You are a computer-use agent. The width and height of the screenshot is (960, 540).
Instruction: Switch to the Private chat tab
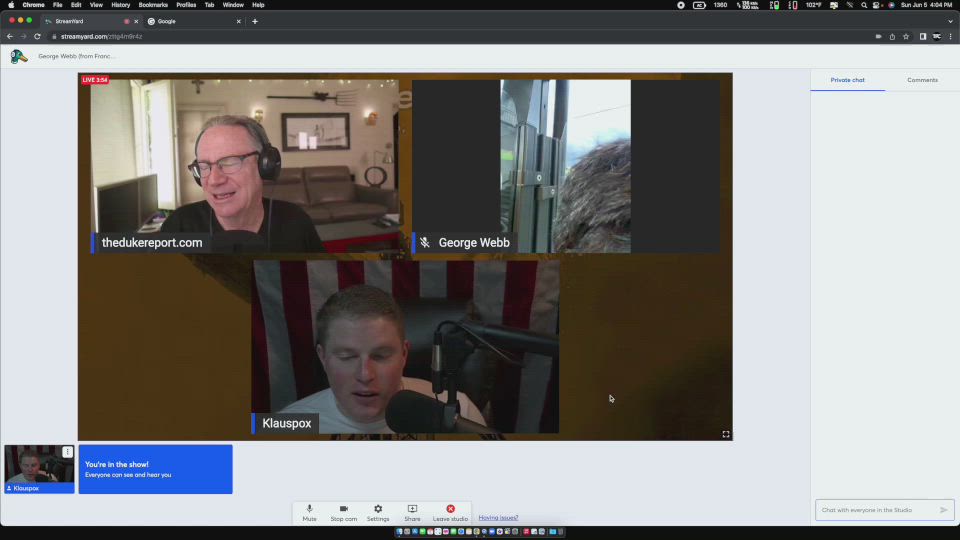coord(847,80)
